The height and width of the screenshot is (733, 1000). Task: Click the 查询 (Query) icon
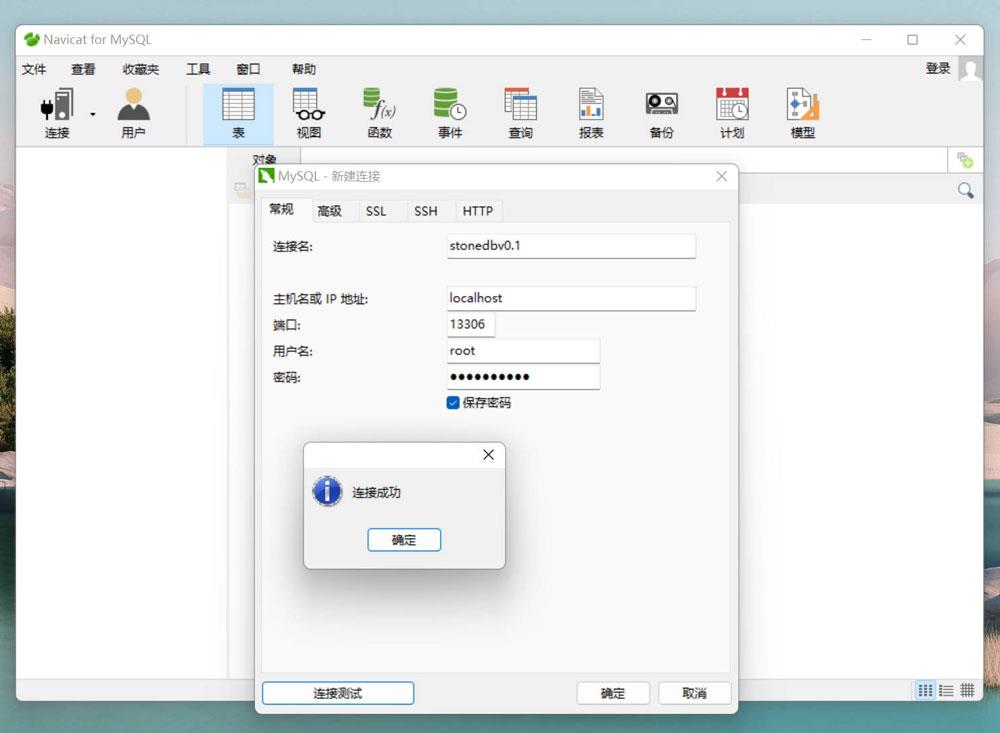point(520,106)
